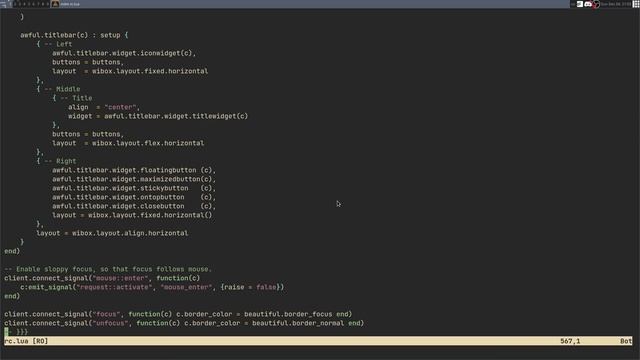Click the 'align = "center",' line
Viewport: 640px width, 360px height.
pos(104,107)
